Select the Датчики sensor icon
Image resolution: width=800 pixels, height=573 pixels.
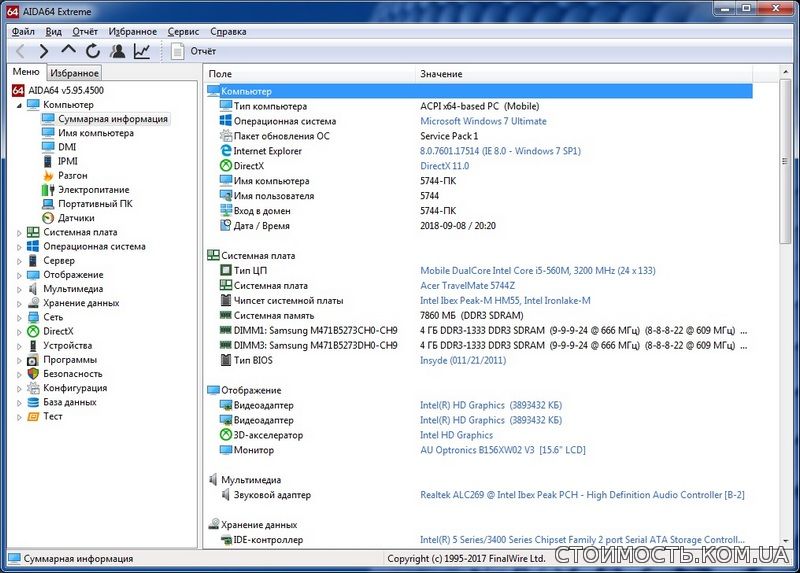[48, 218]
